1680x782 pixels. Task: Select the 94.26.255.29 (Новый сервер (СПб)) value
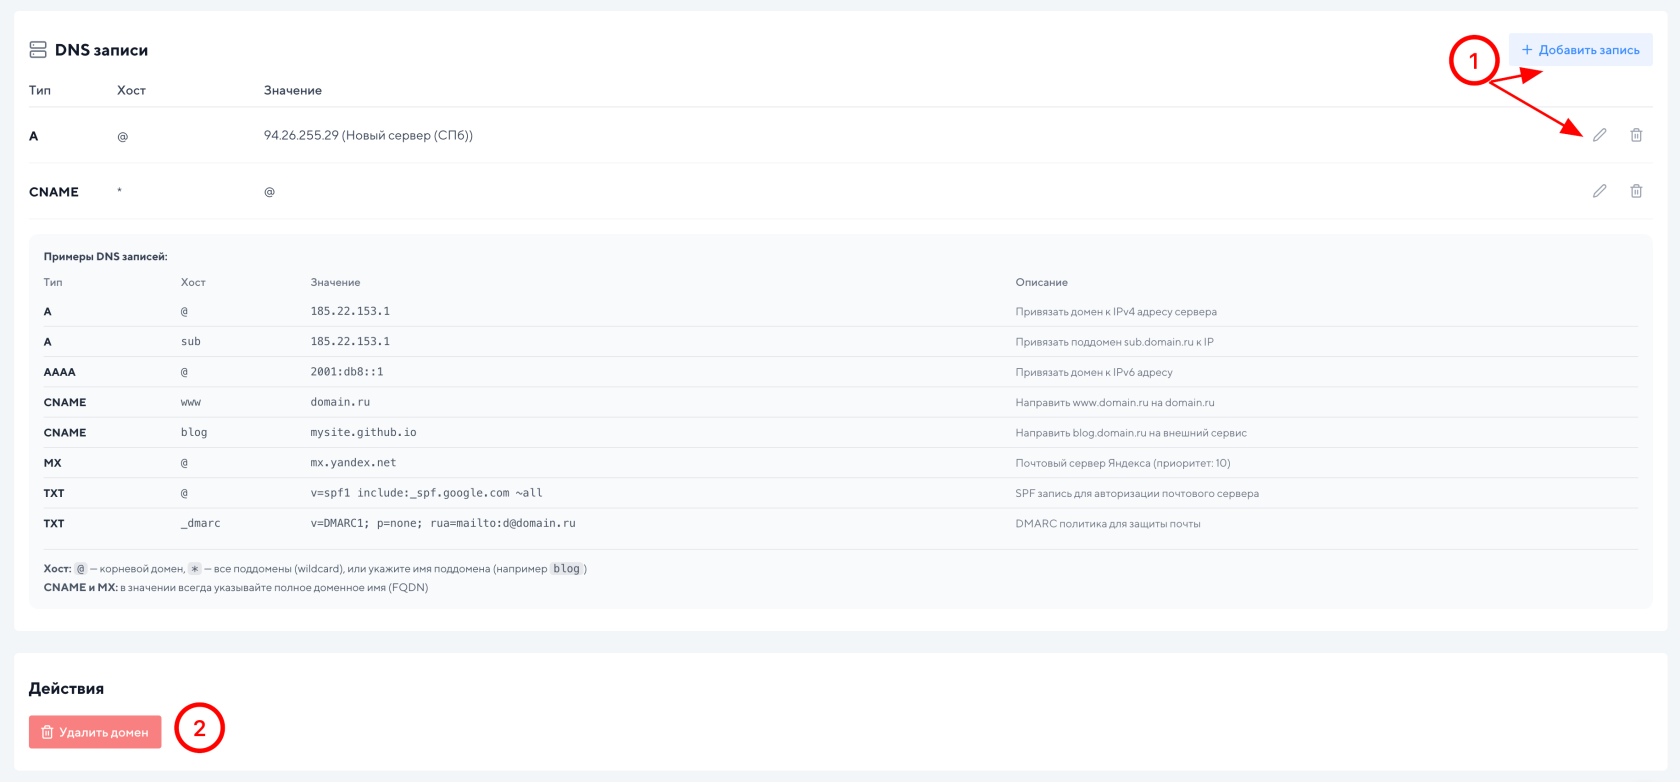(368, 135)
